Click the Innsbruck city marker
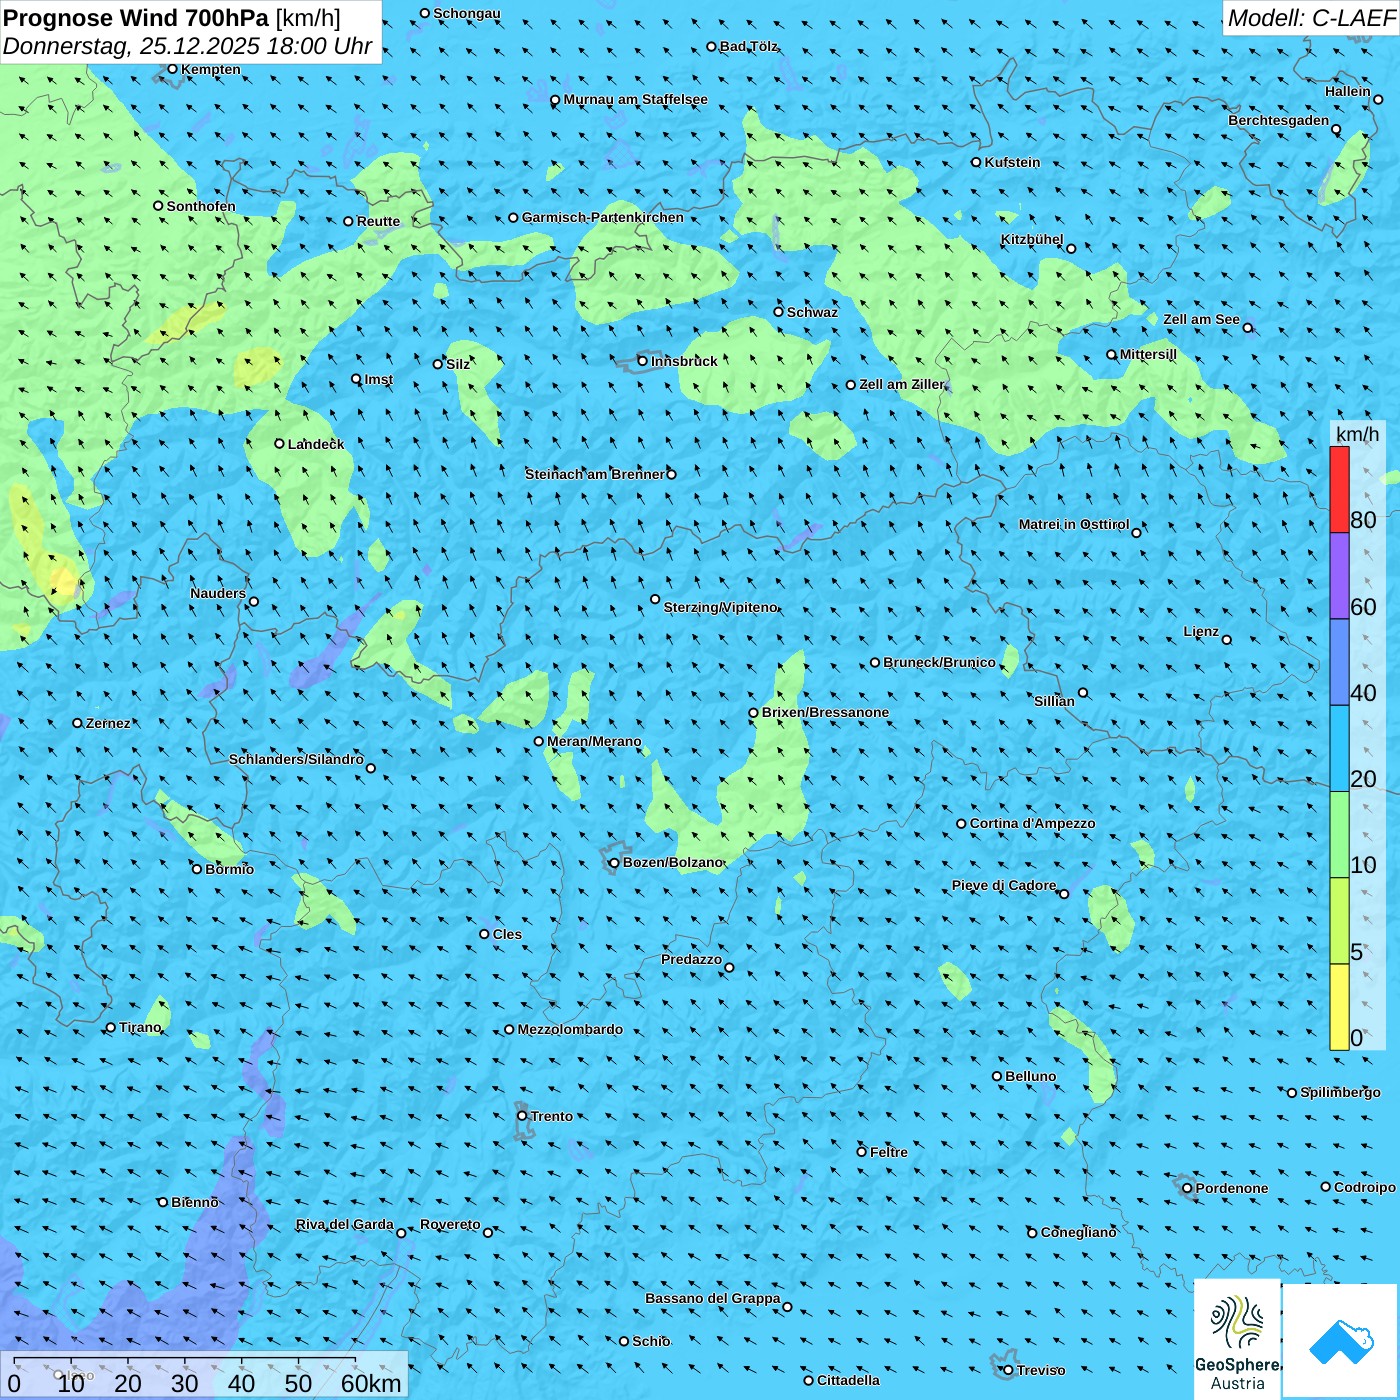This screenshot has width=1400, height=1400. pos(643,361)
